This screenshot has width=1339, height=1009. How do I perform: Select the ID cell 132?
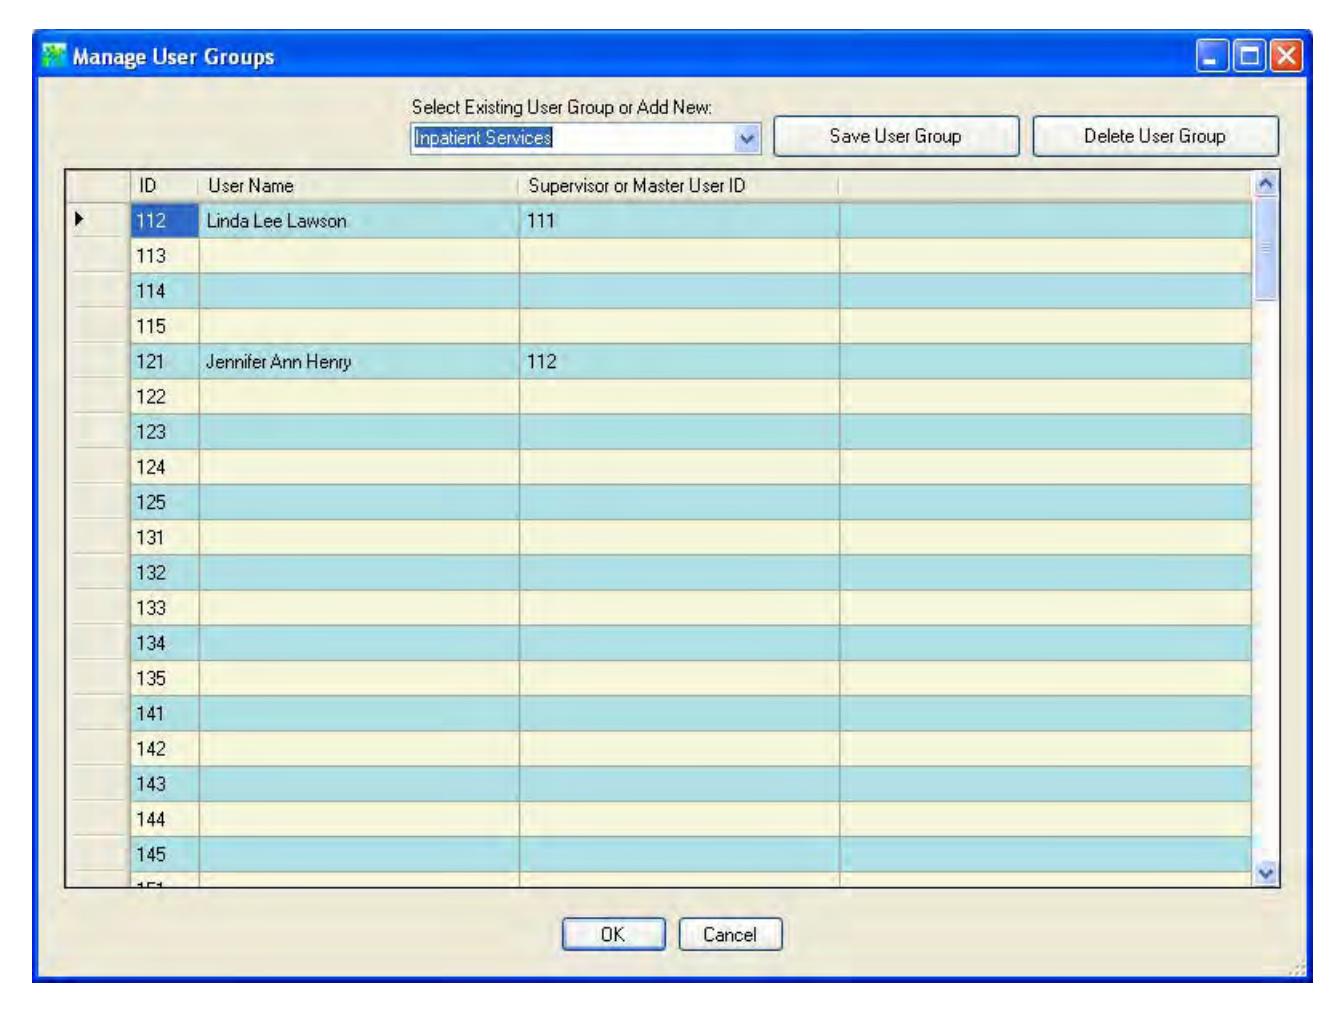[165, 573]
